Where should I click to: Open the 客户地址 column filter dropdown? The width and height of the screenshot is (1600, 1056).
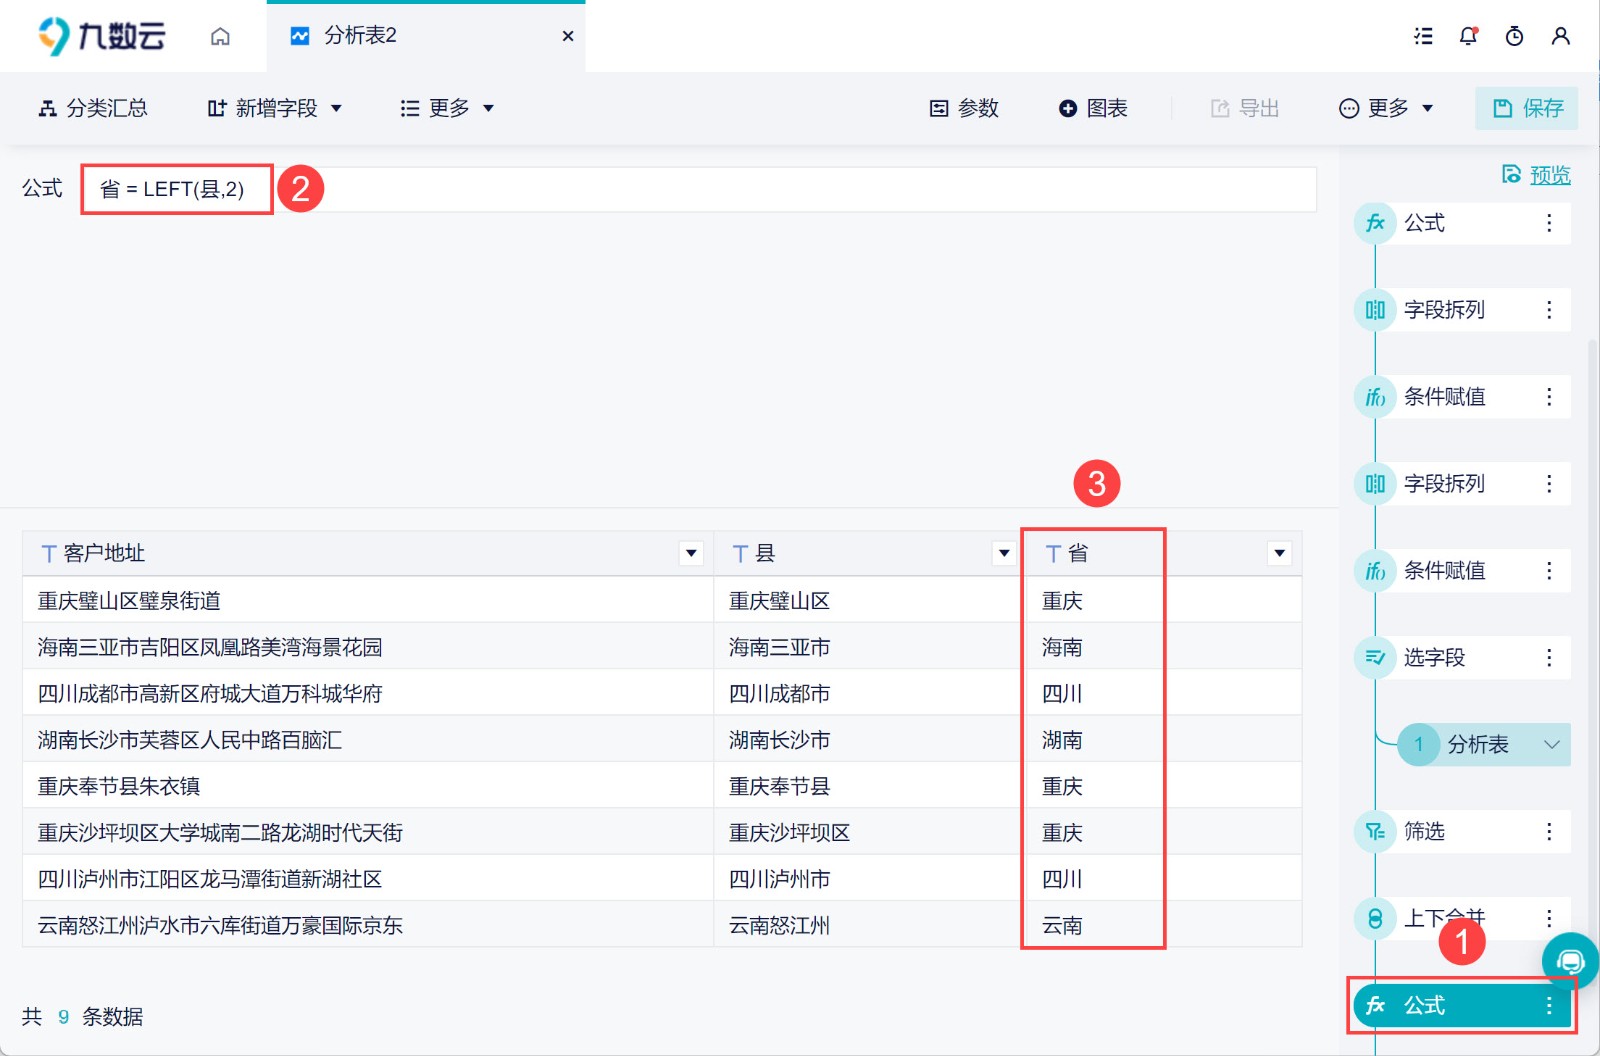691,553
